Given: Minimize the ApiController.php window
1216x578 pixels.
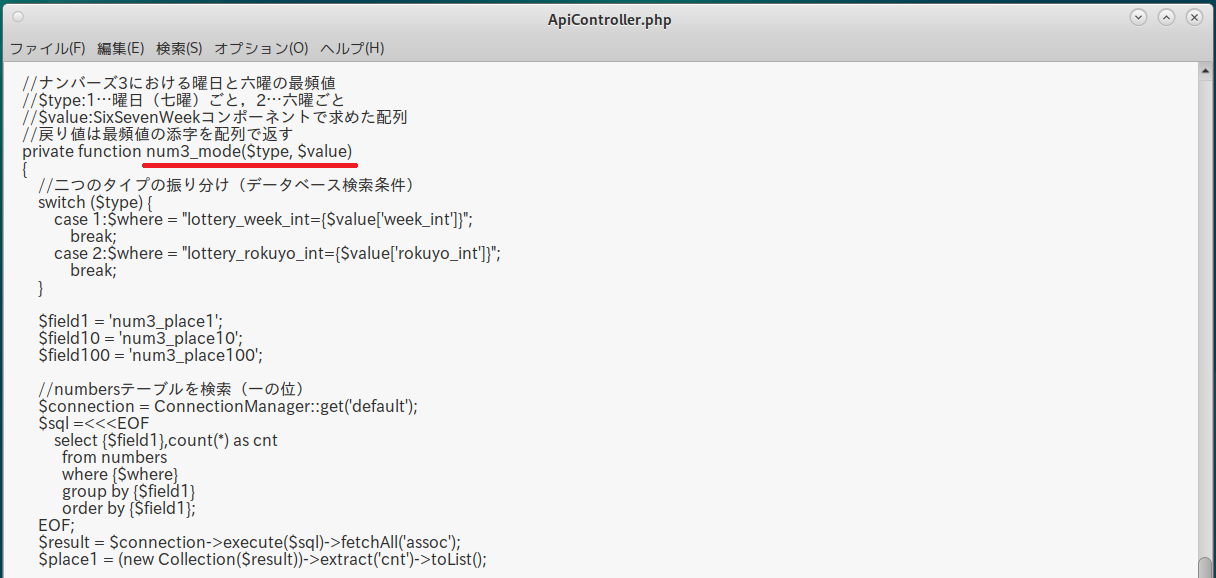Looking at the screenshot, I should pos(1138,18).
